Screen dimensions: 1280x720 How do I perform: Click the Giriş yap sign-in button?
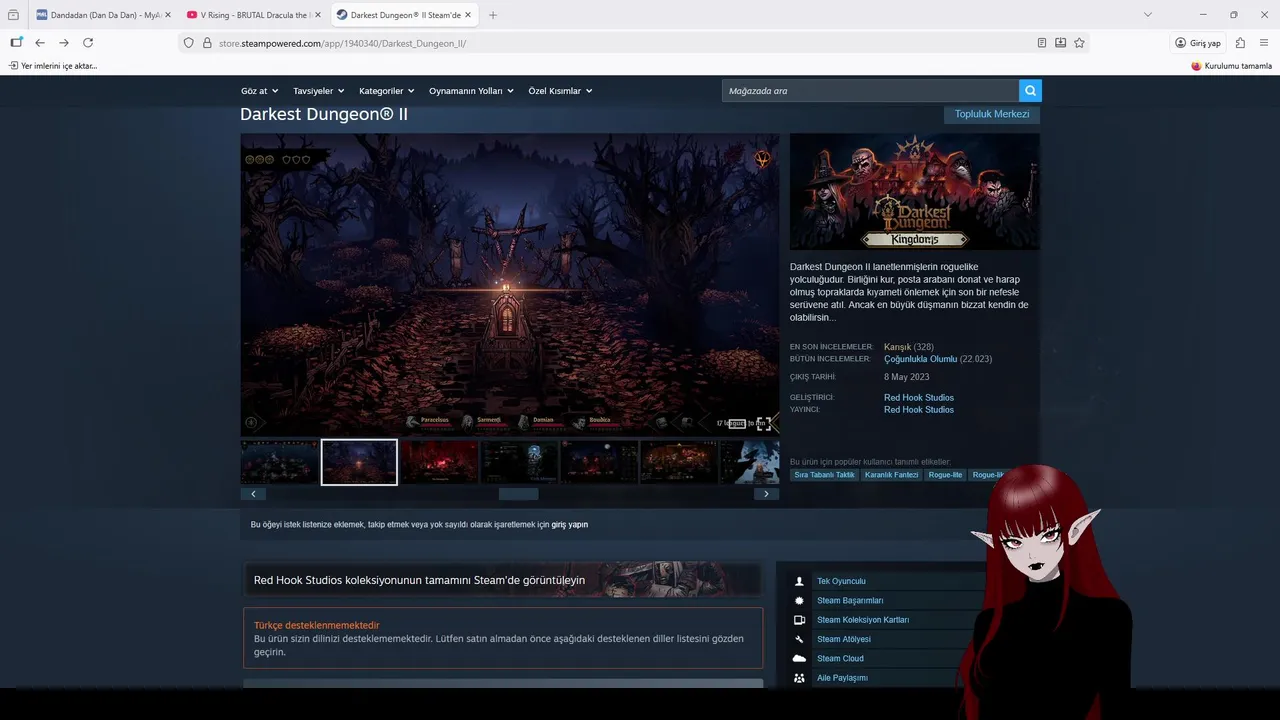pos(1198,43)
